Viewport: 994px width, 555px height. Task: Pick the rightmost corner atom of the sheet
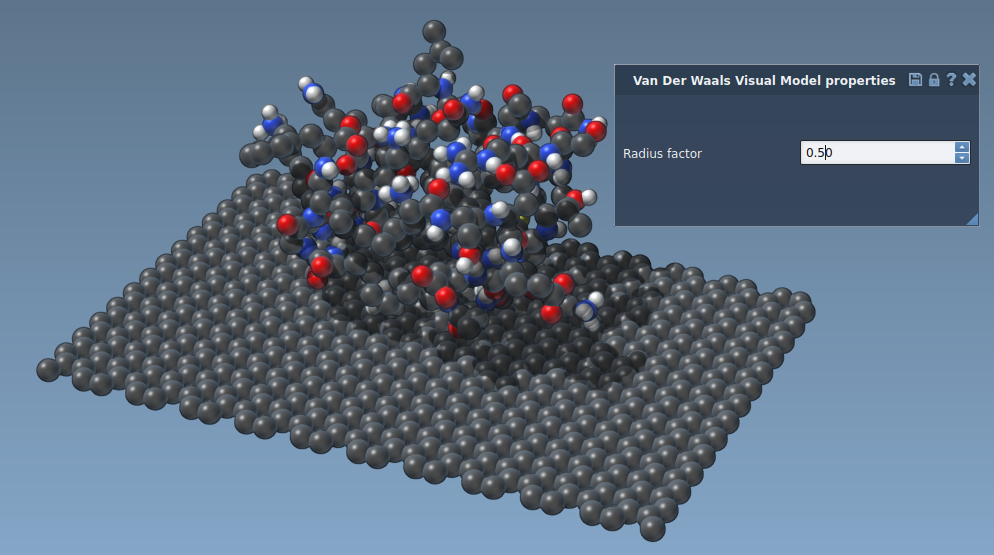803,311
